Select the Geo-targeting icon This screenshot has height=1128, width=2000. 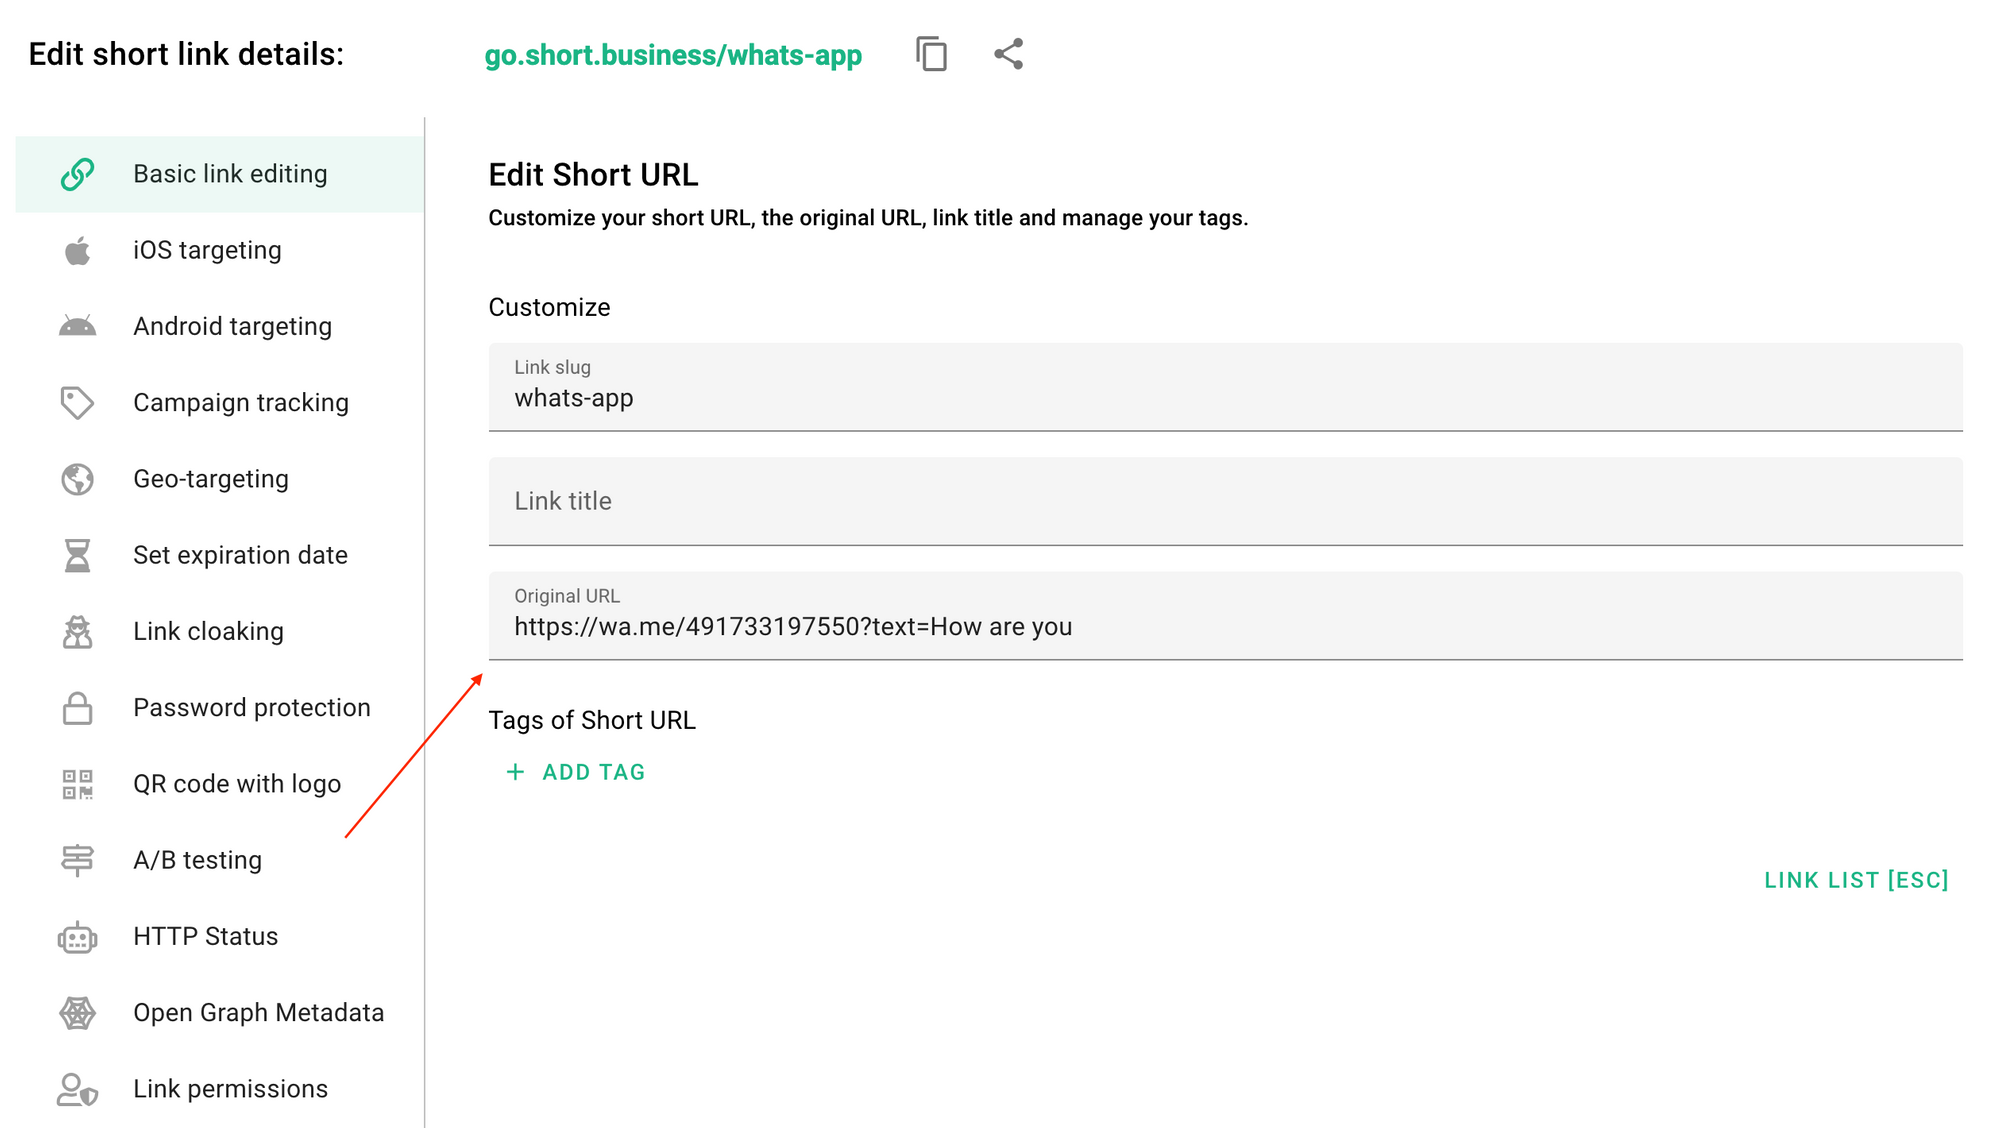point(77,478)
